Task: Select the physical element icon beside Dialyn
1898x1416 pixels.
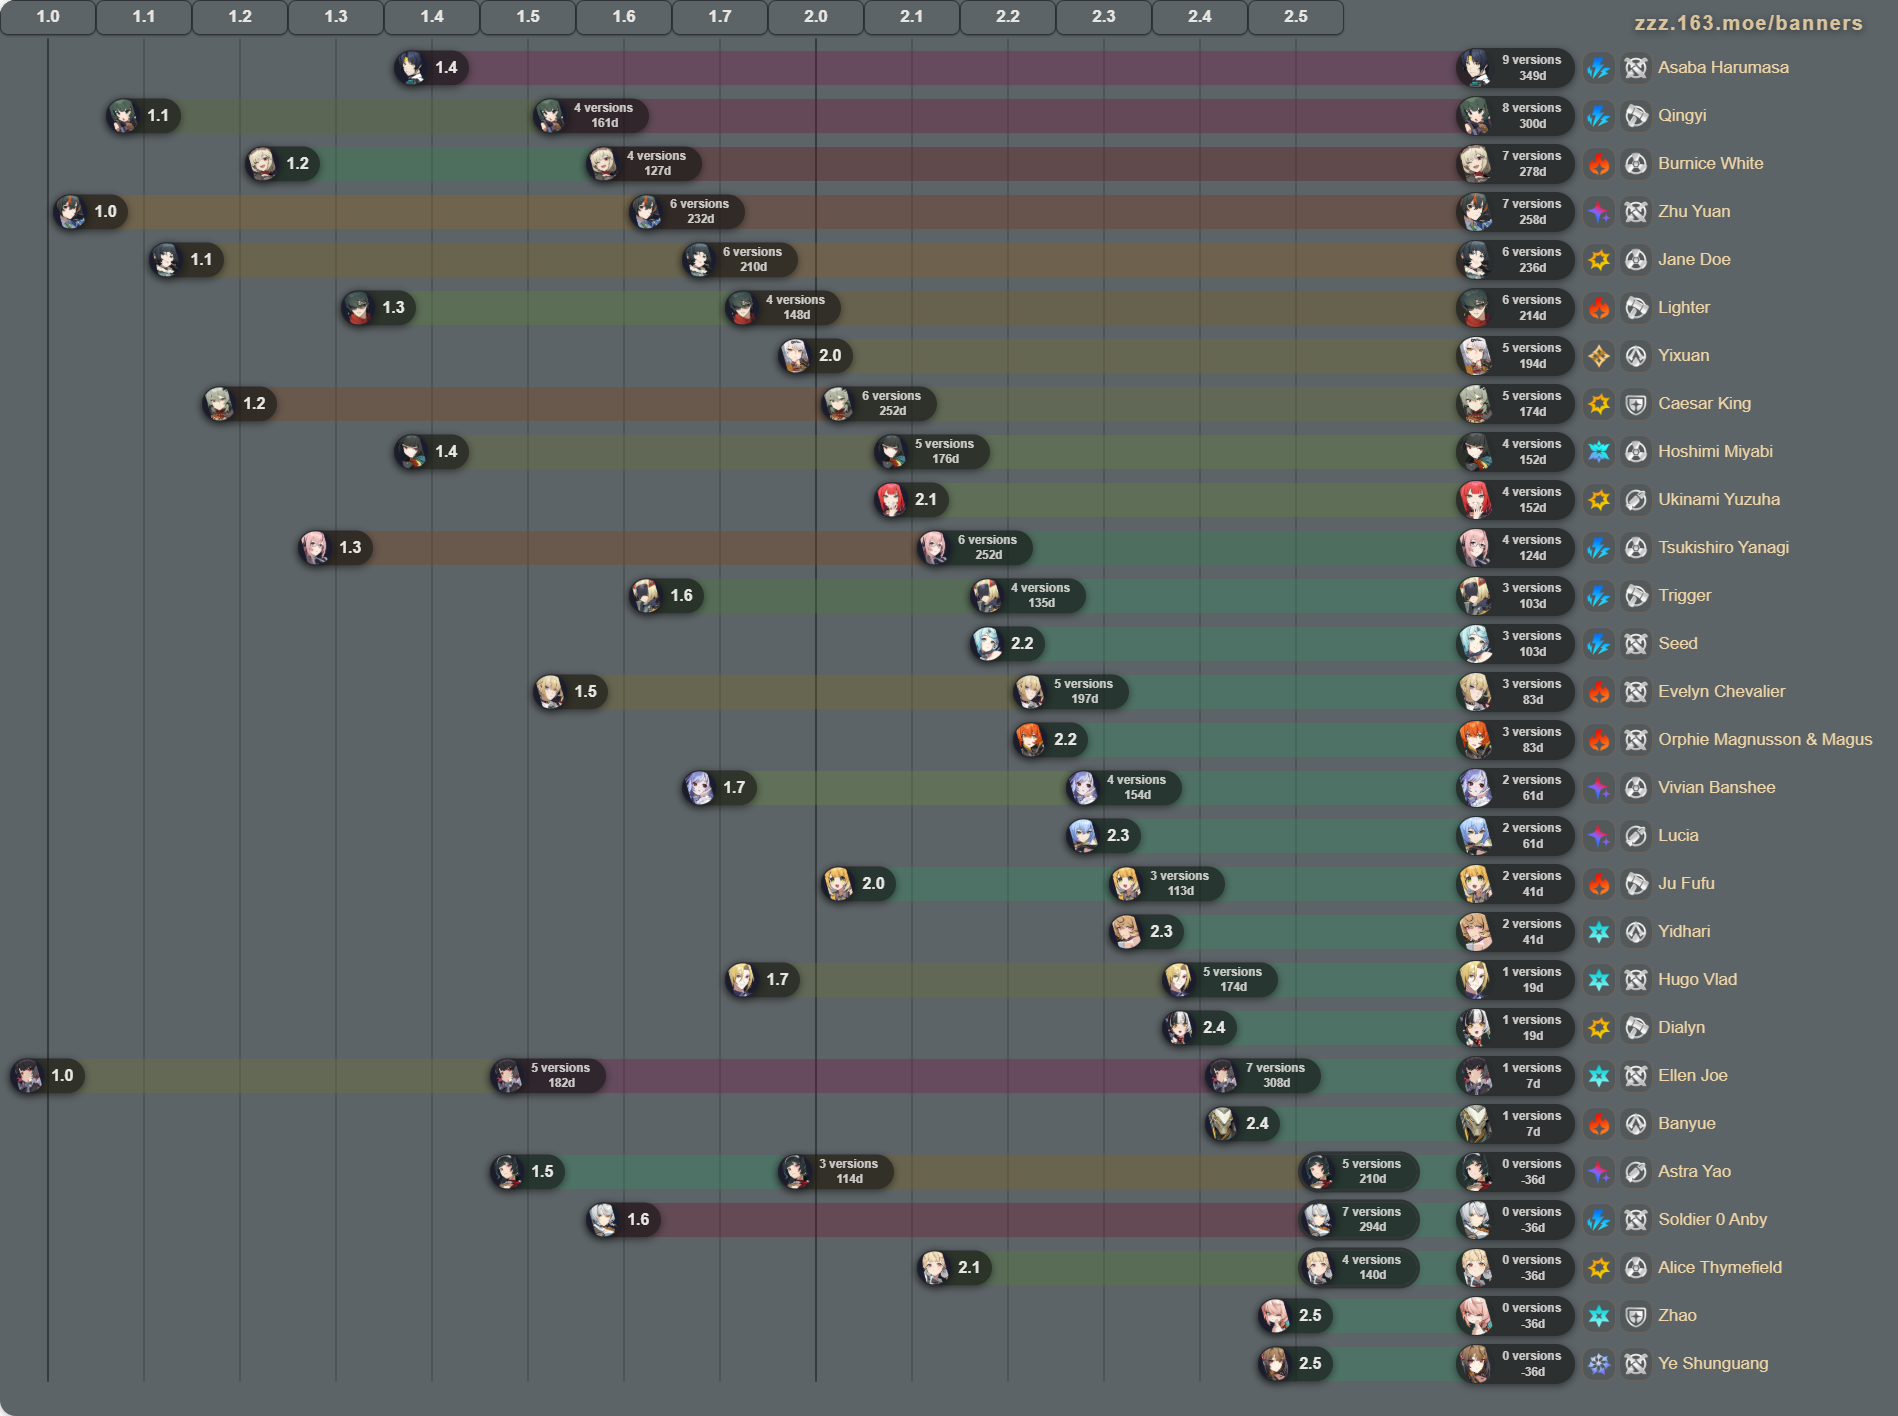Action: (1599, 1028)
